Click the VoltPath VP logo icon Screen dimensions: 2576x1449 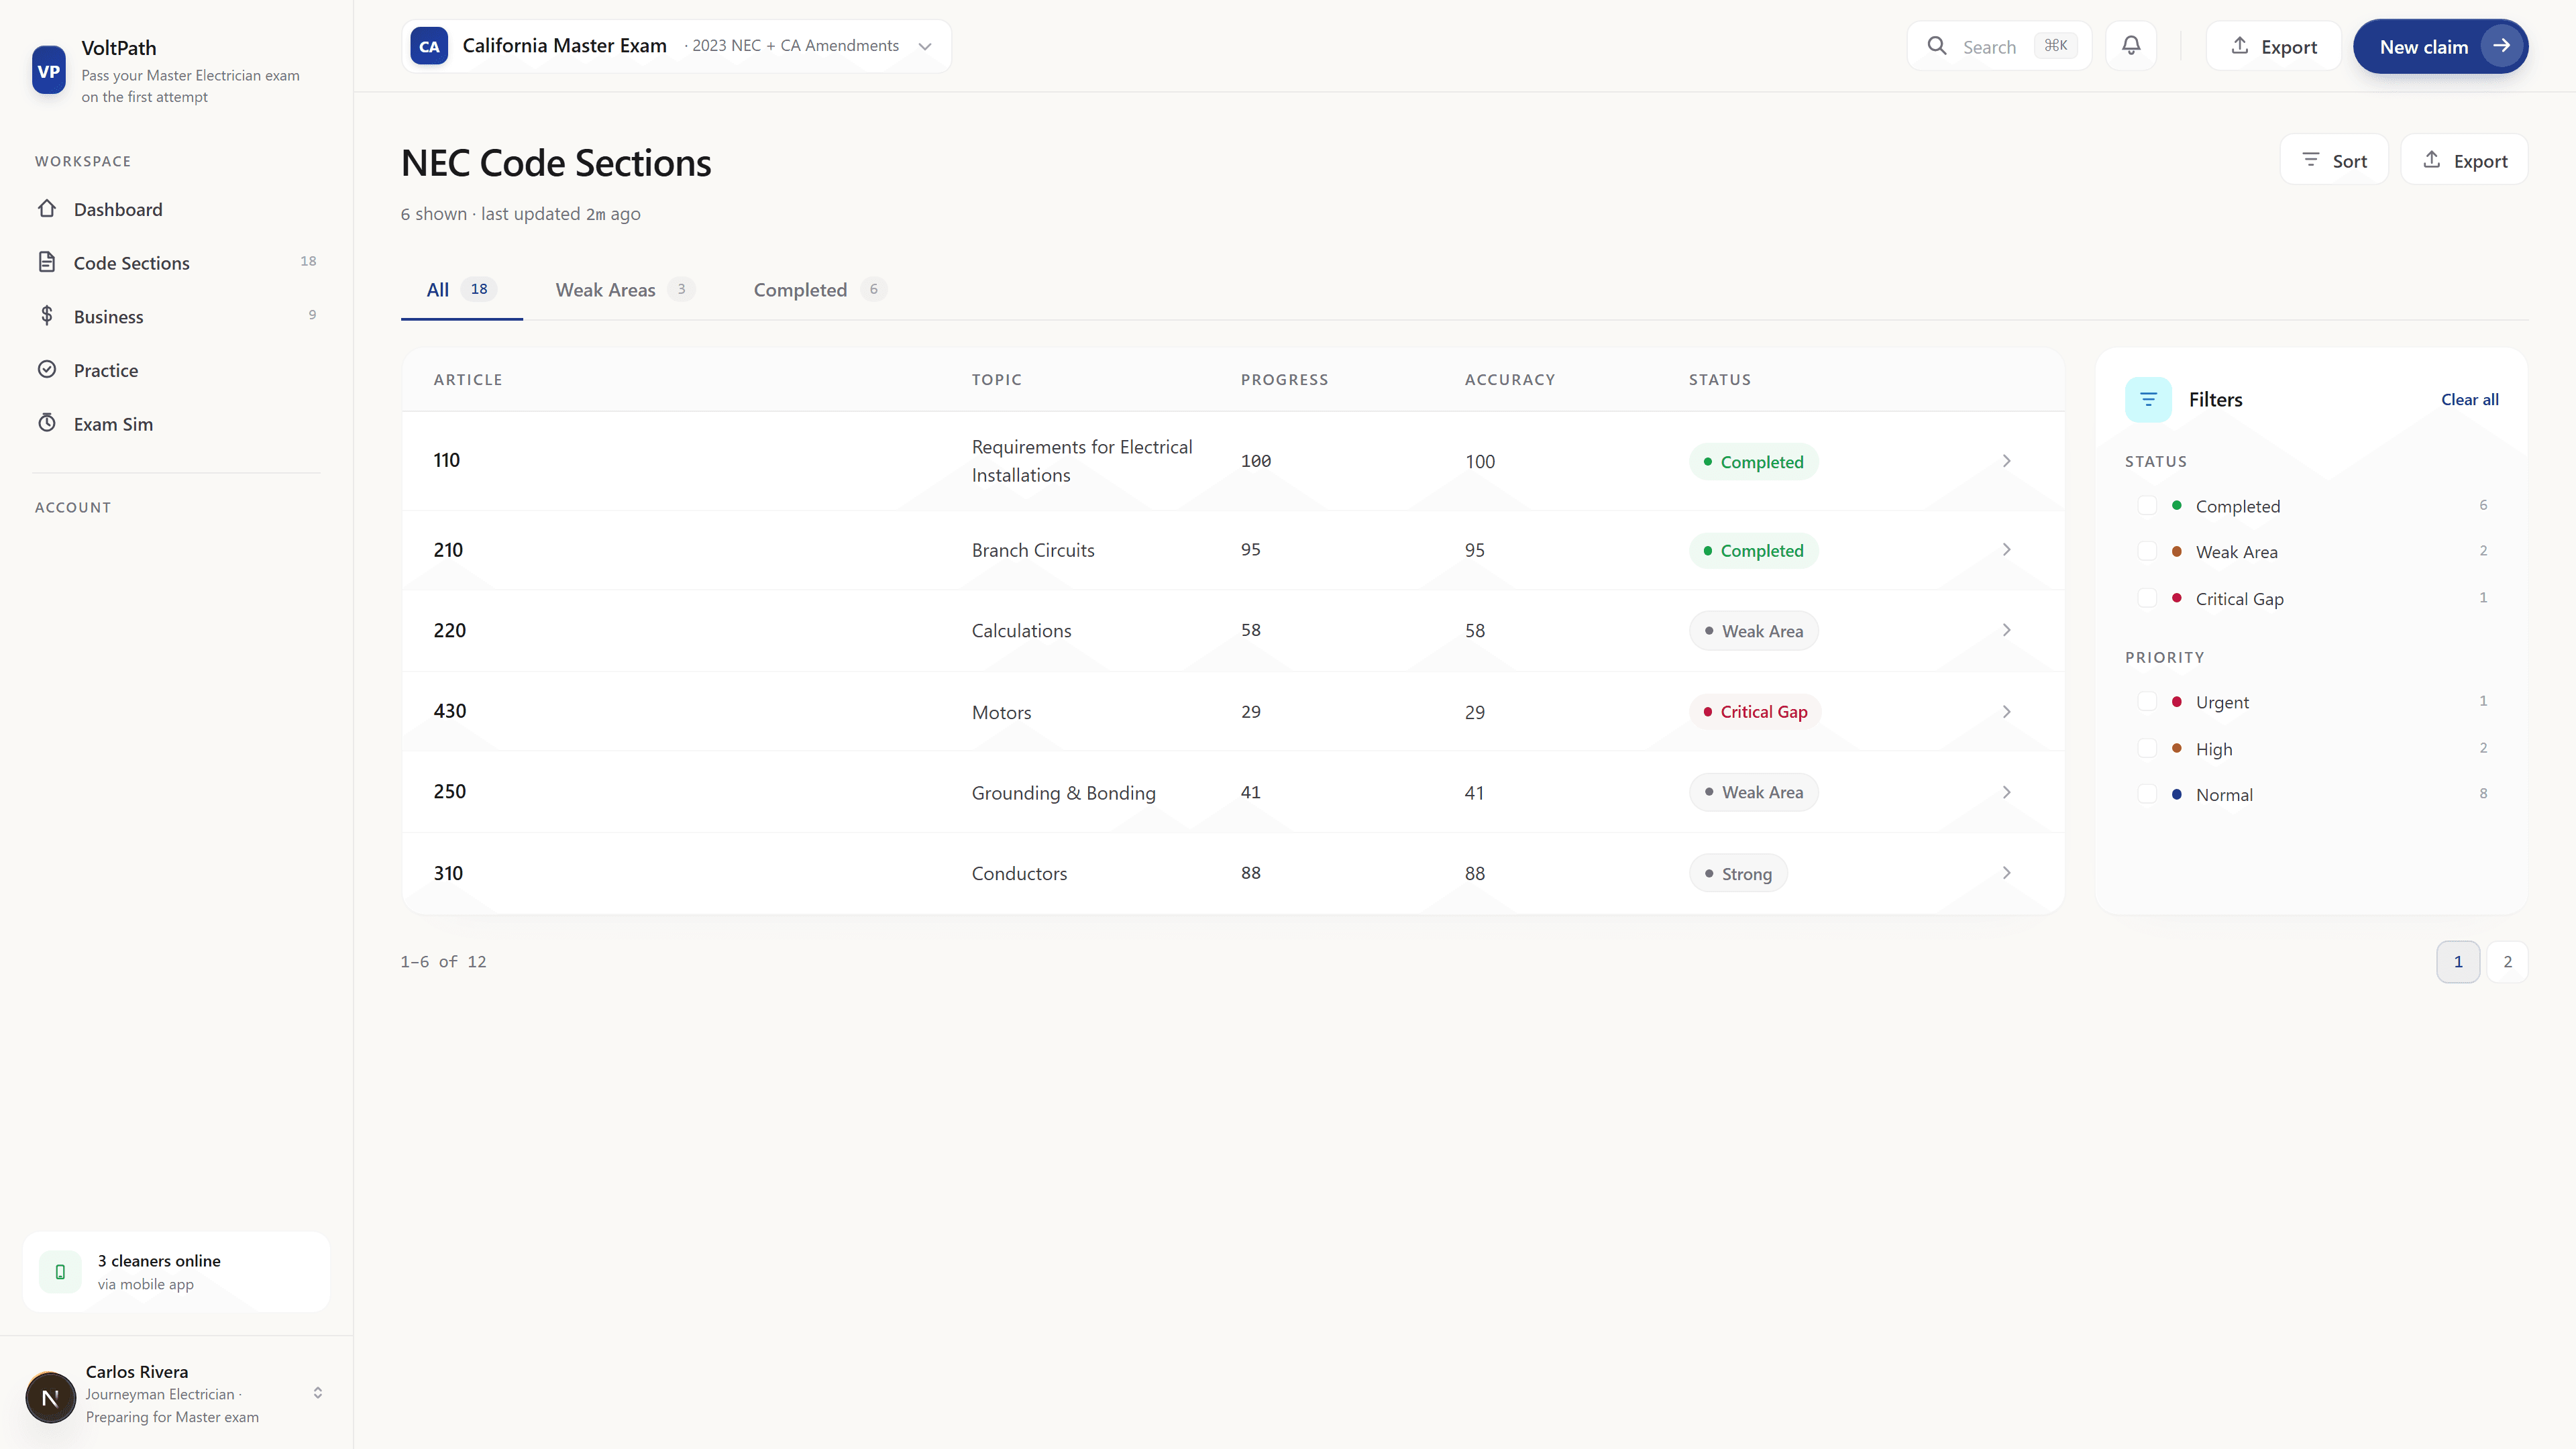point(49,71)
